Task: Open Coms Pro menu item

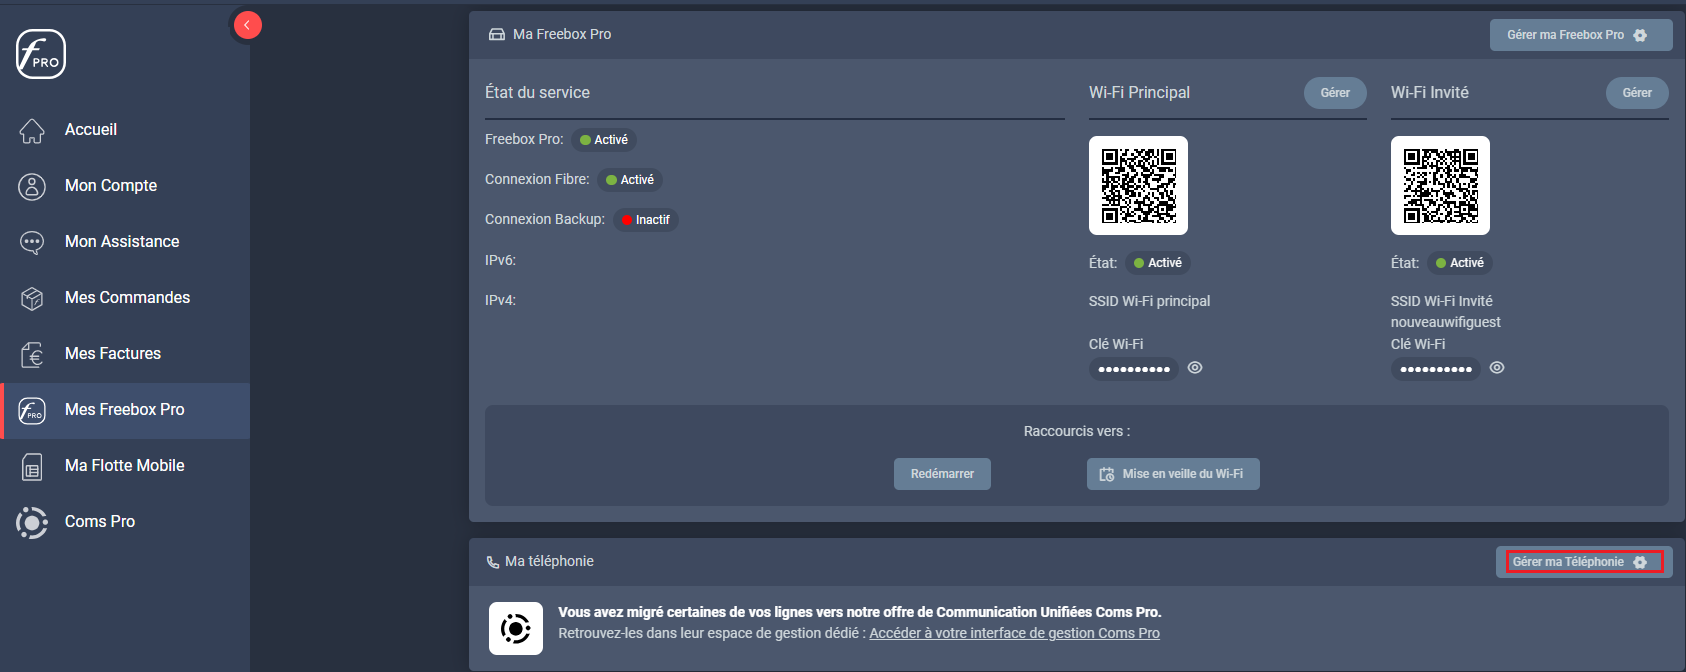Action: pyautogui.click(x=100, y=522)
